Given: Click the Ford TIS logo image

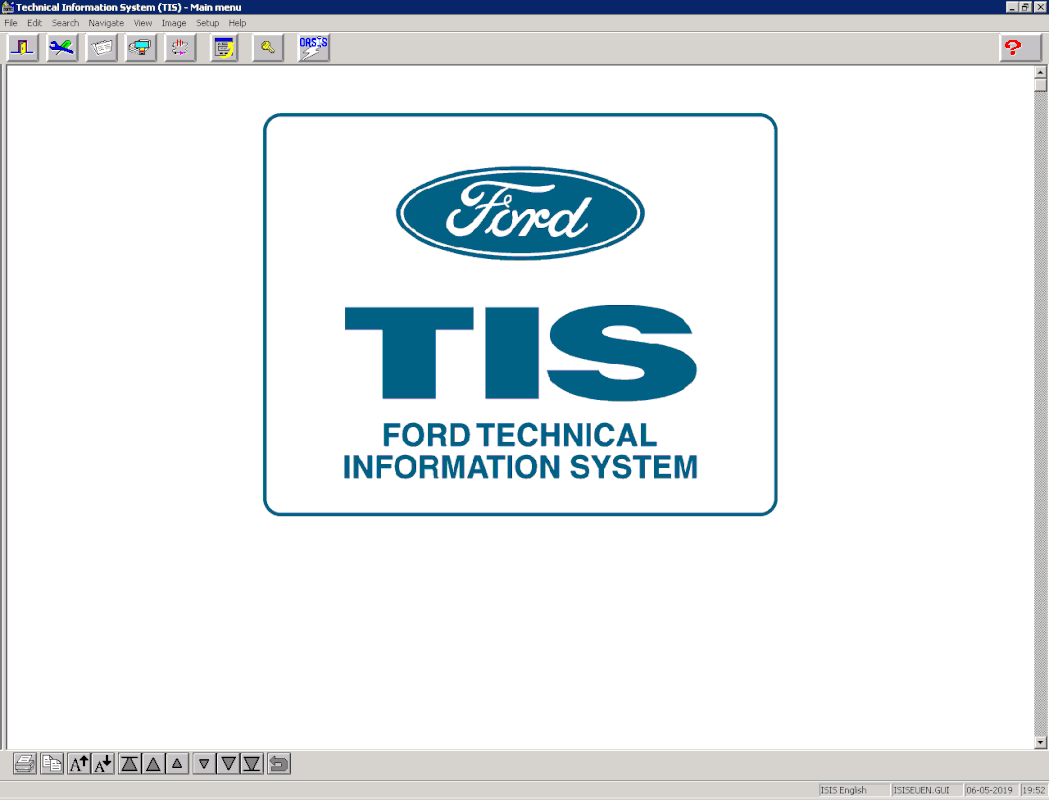Looking at the screenshot, I should [x=520, y=314].
